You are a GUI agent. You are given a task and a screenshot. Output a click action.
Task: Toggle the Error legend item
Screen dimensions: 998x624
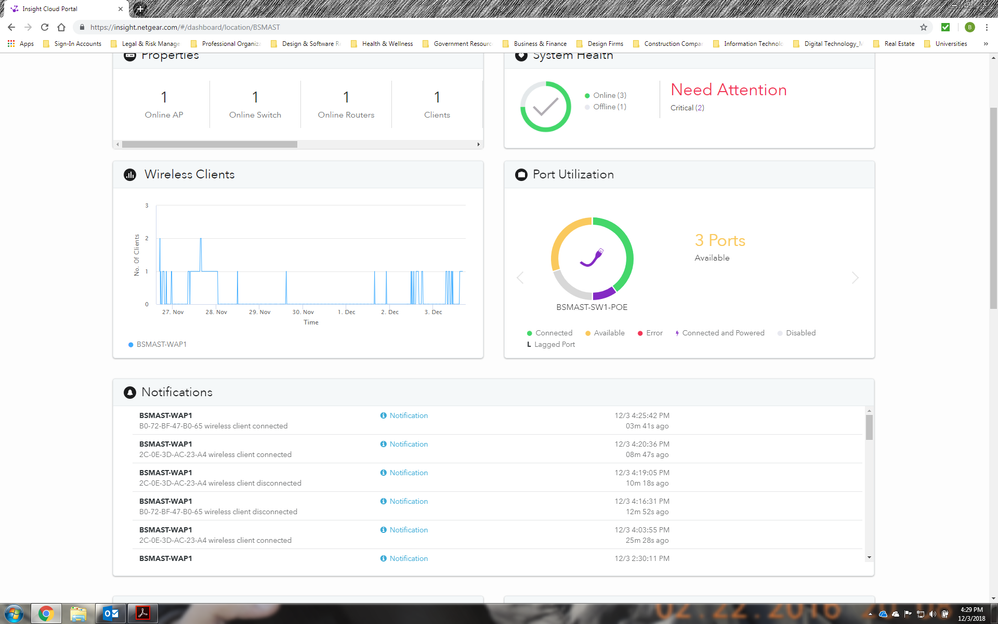click(x=650, y=333)
